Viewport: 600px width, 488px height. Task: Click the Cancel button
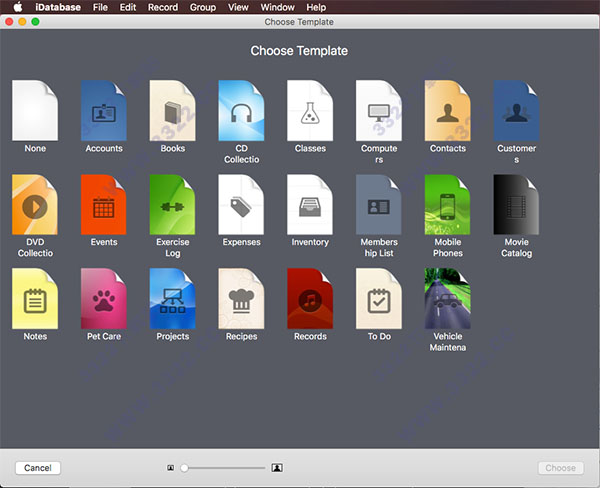coord(38,468)
